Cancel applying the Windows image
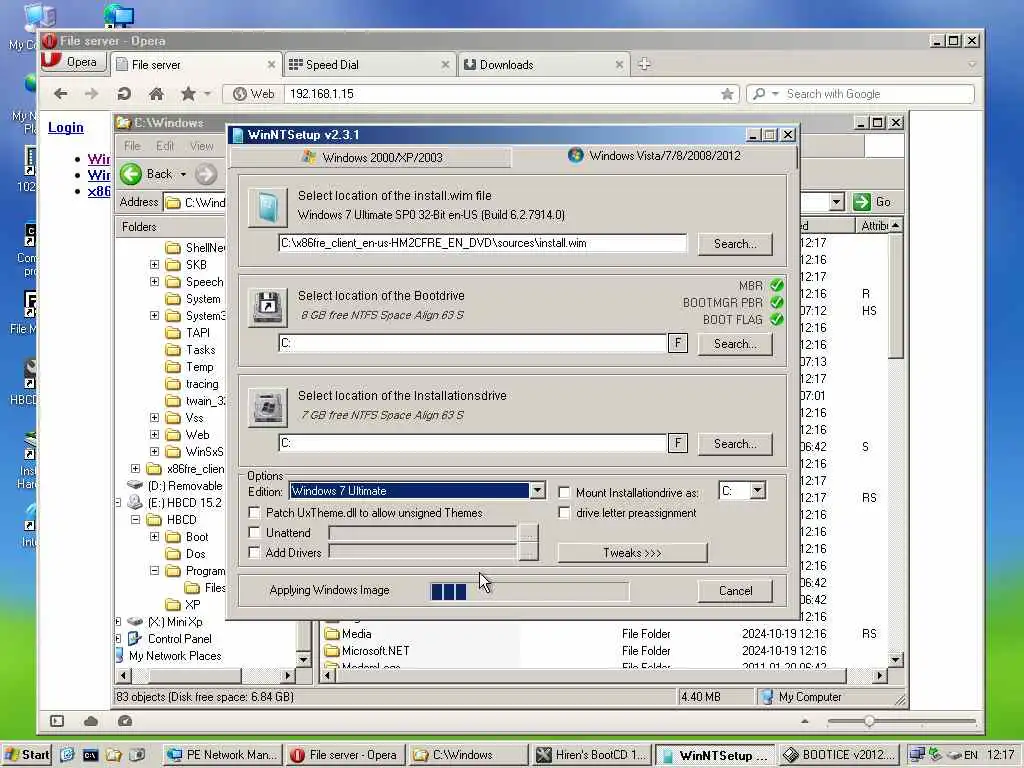Viewport: 1024px width, 768px height. coord(735,590)
